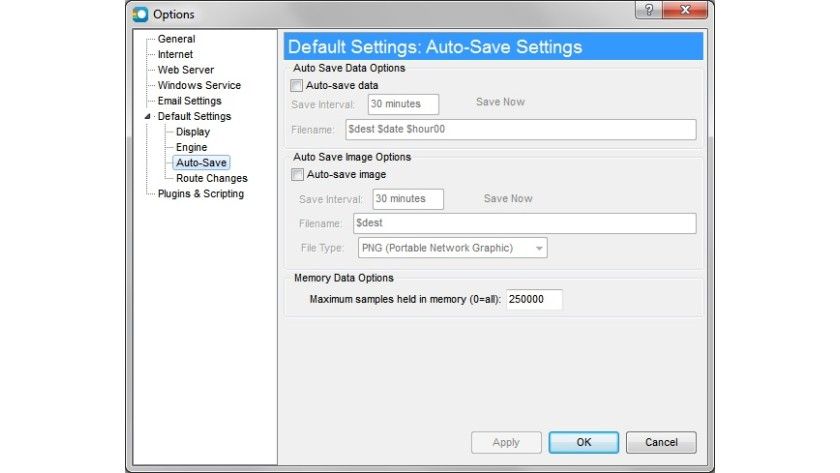
Task: Click image Save Interval 30 minutes field
Action: tap(408, 199)
